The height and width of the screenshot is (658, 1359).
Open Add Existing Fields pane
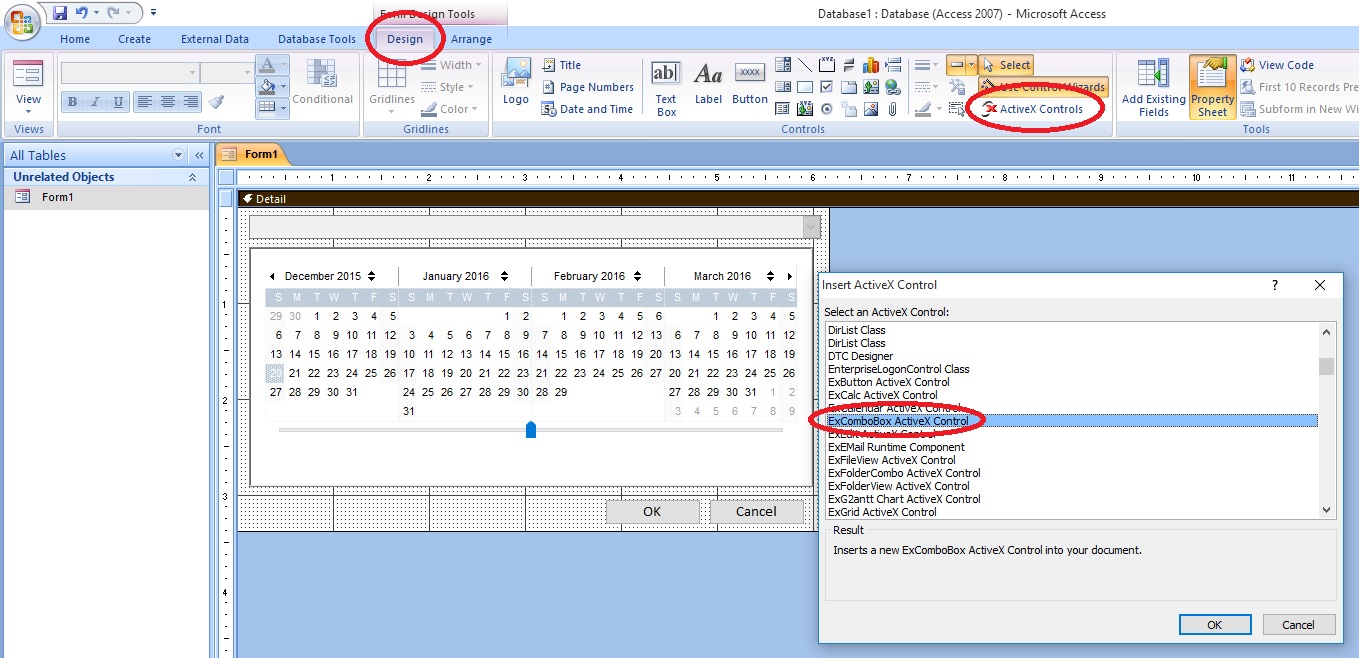pos(1153,86)
